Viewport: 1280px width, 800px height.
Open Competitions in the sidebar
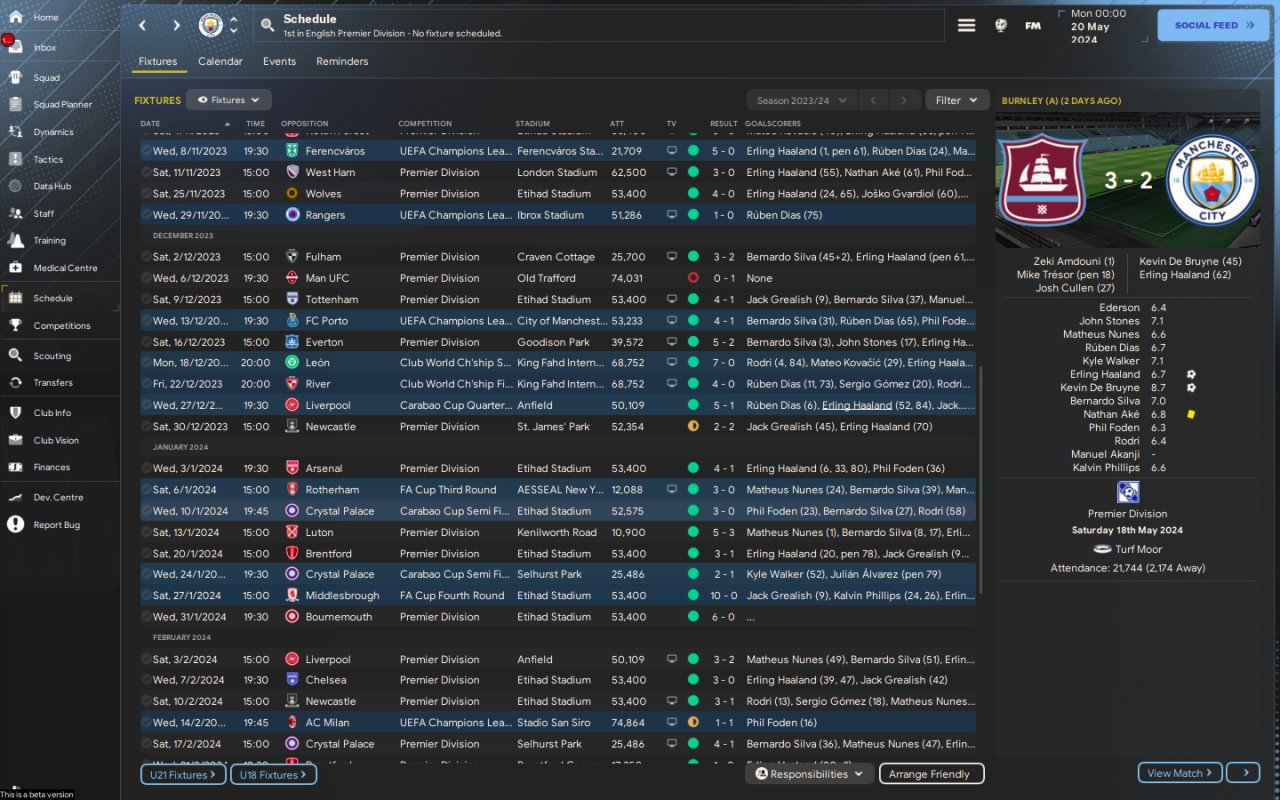60,325
